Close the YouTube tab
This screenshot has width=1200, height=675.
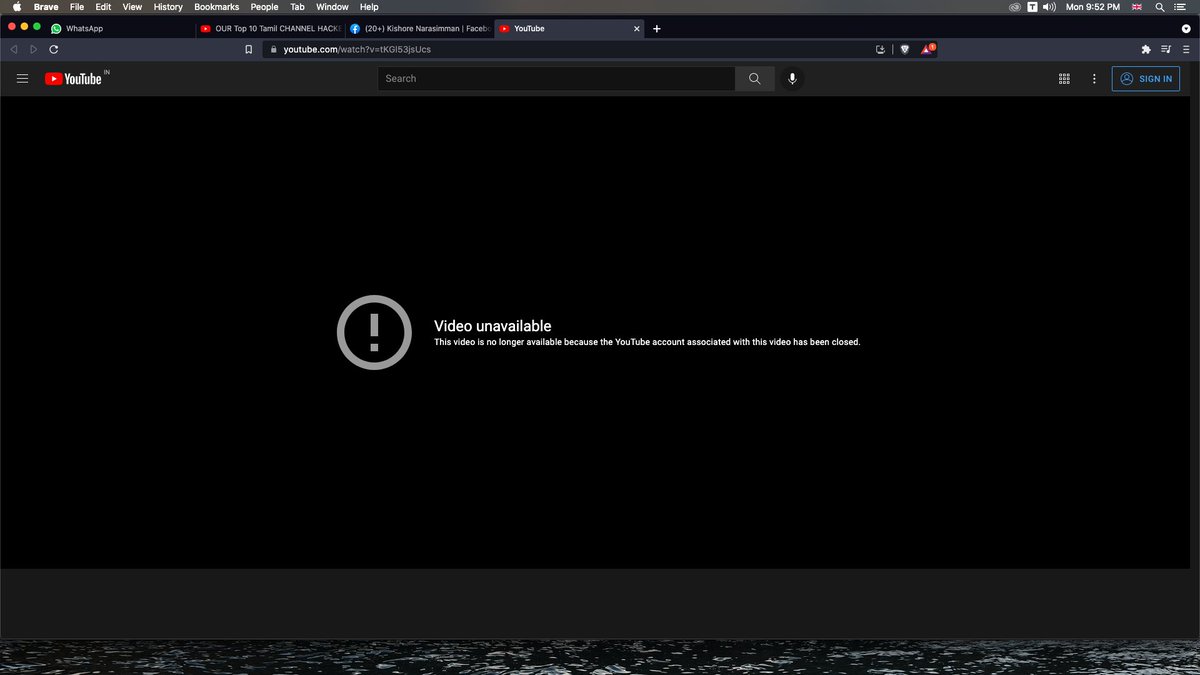pos(637,29)
